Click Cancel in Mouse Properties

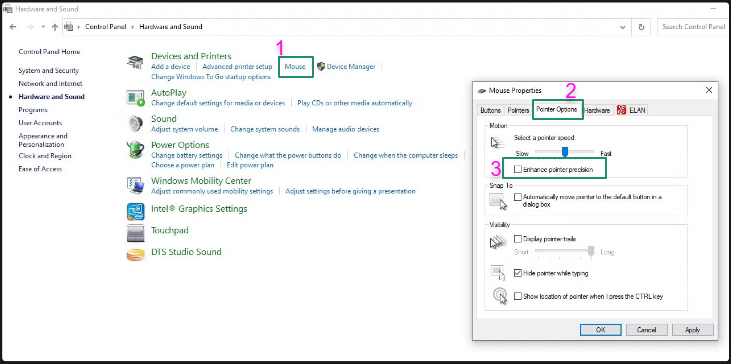point(647,330)
